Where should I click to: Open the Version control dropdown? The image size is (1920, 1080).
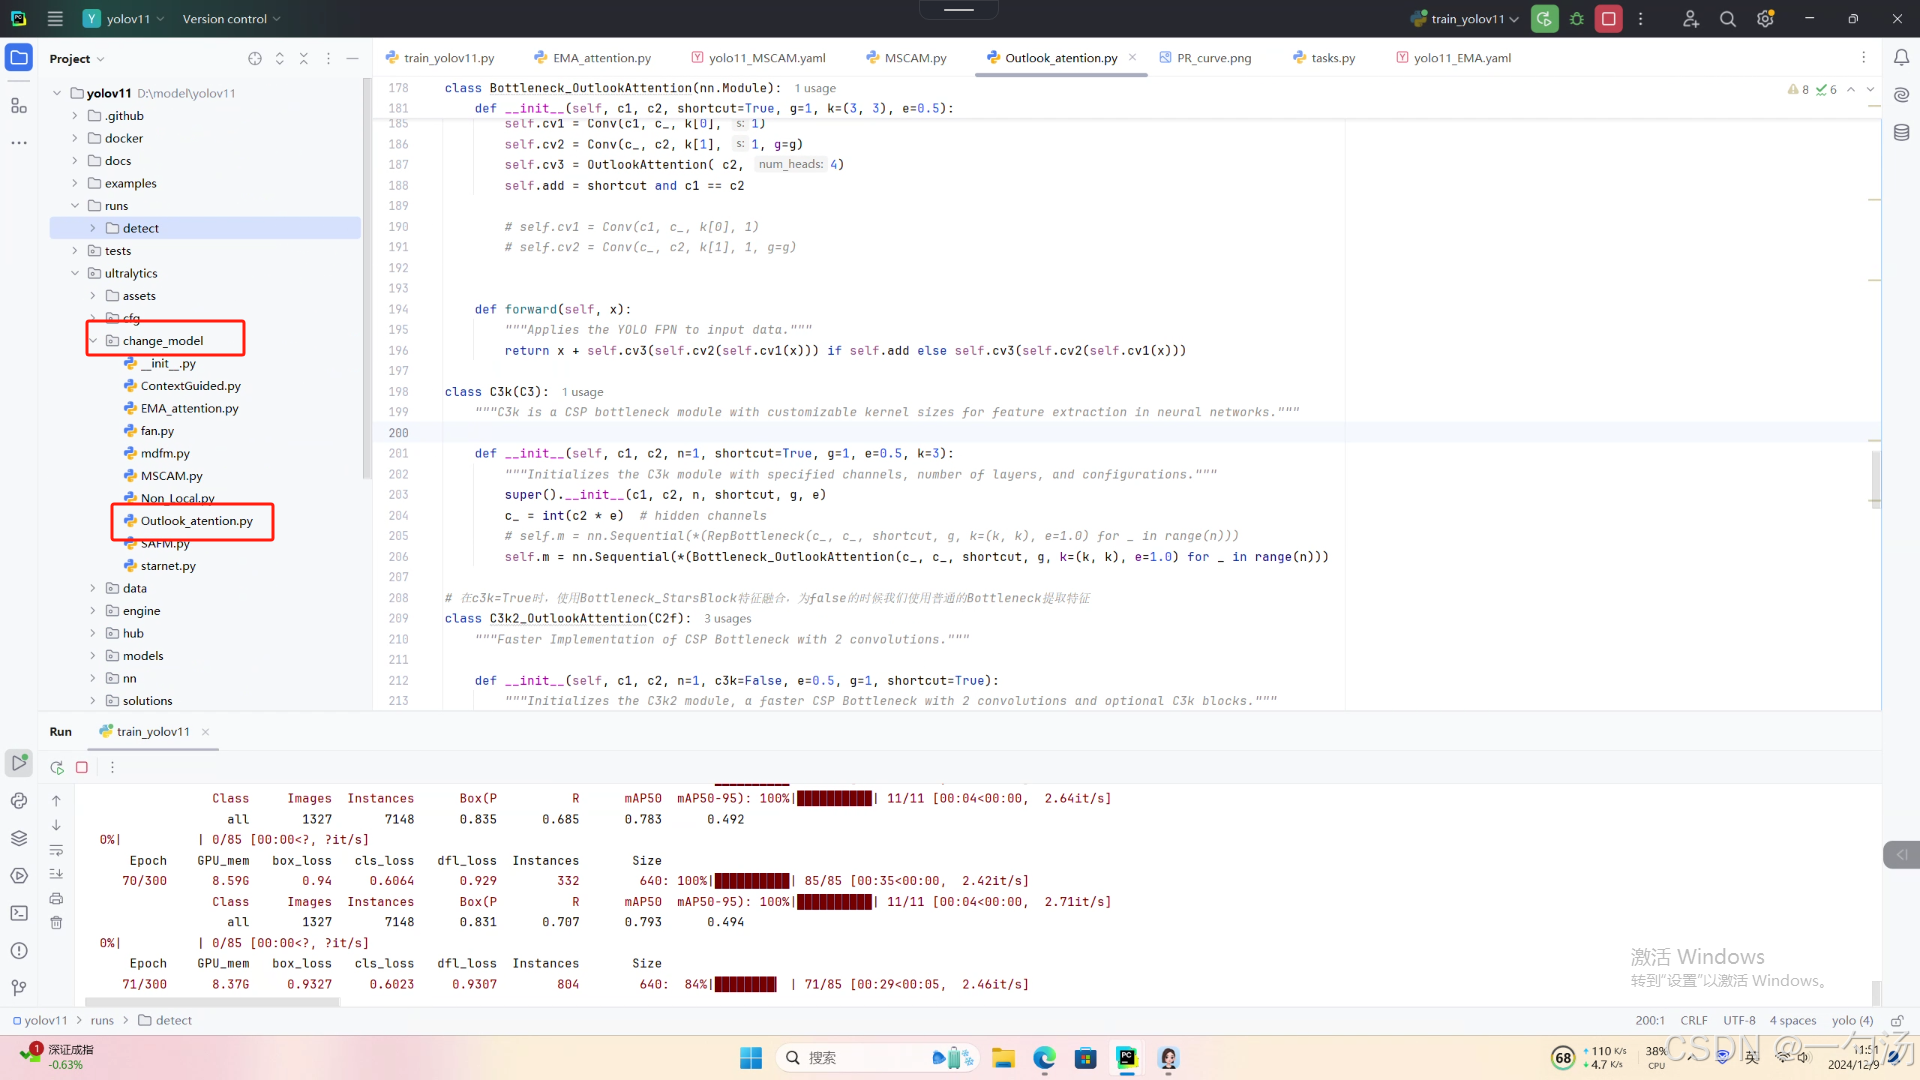[231, 19]
